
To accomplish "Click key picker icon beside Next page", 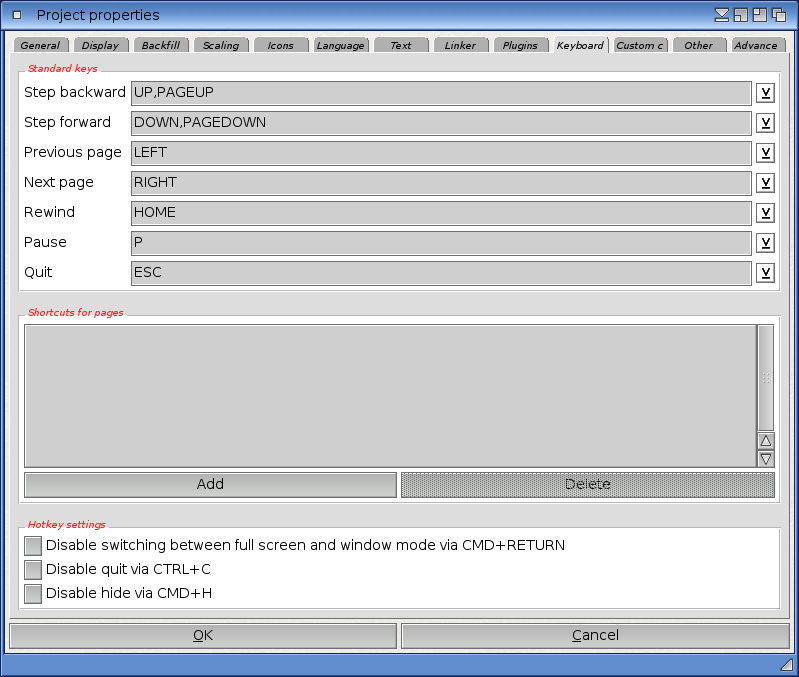I will point(765,183).
